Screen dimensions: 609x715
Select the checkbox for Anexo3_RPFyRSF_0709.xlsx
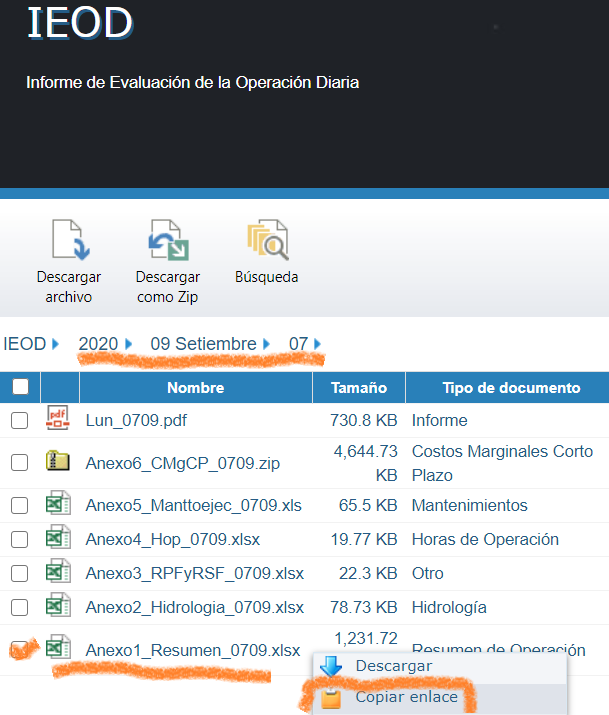(20, 574)
